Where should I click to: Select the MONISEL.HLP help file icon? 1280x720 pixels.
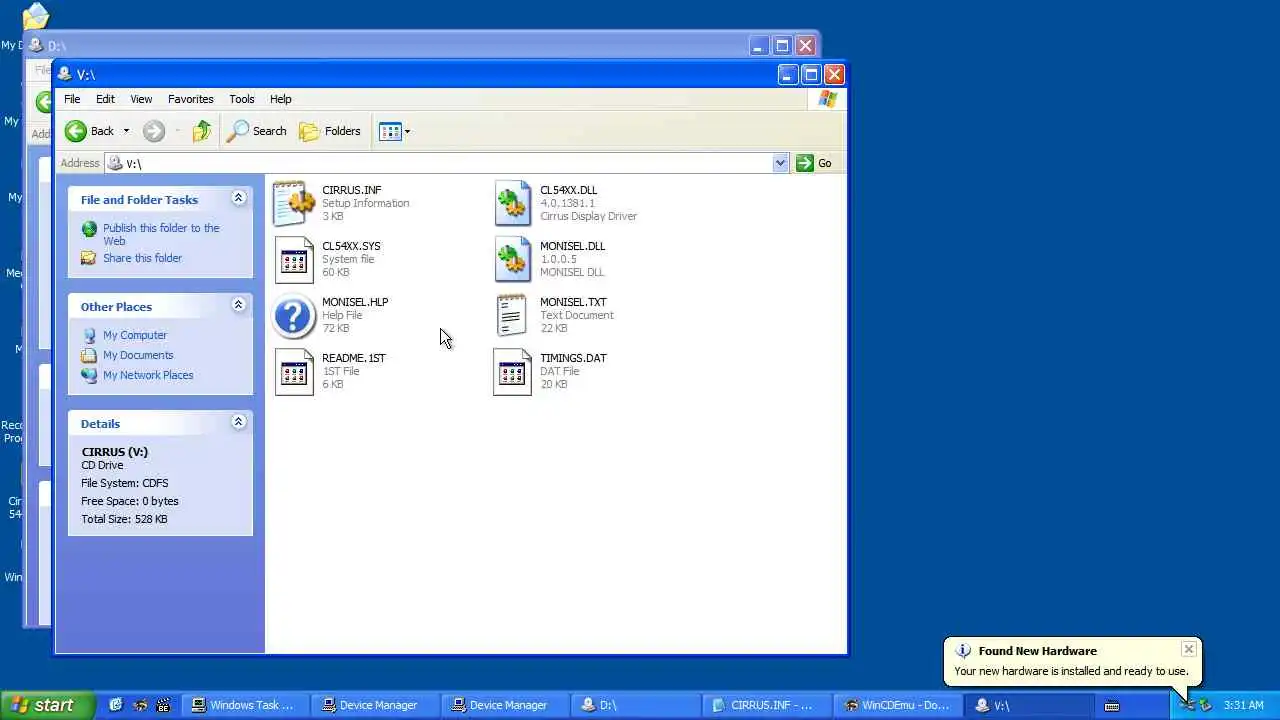pos(294,316)
